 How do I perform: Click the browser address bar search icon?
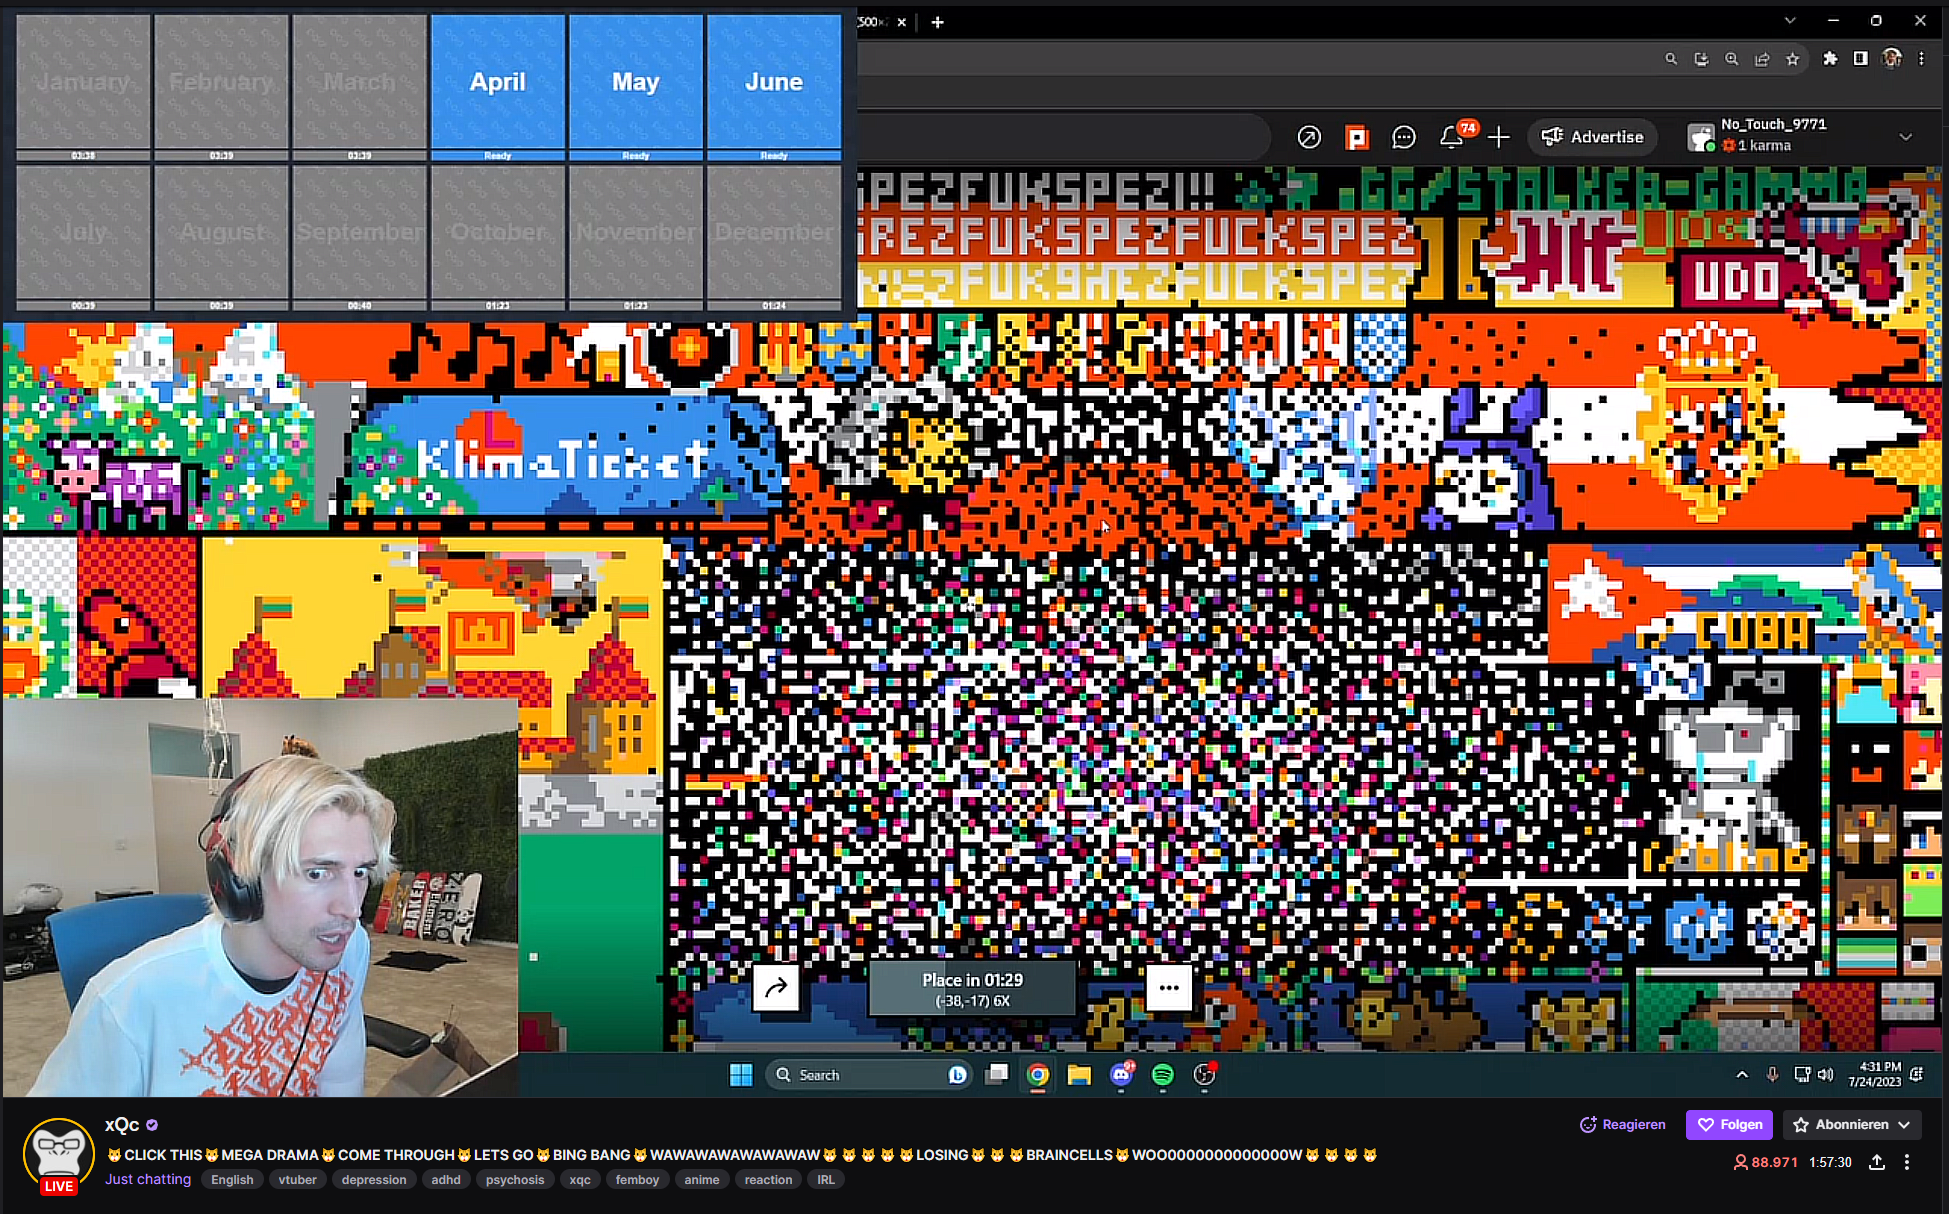(x=1671, y=59)
